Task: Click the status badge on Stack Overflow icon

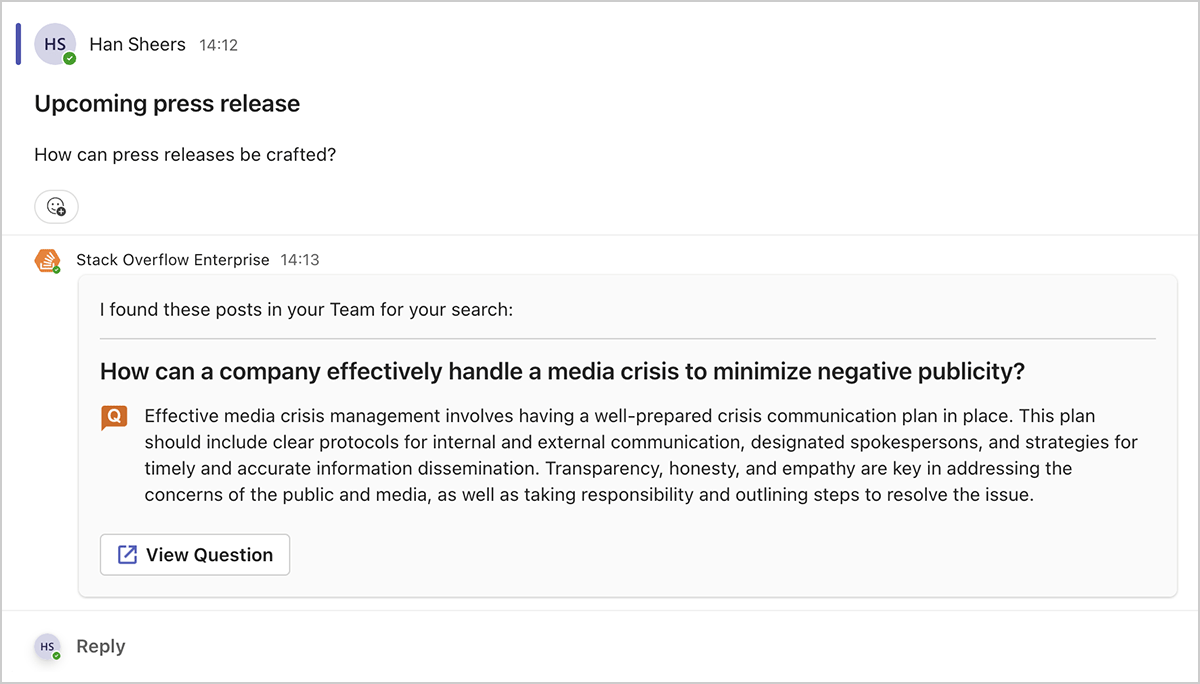Action: coord(57,270)
